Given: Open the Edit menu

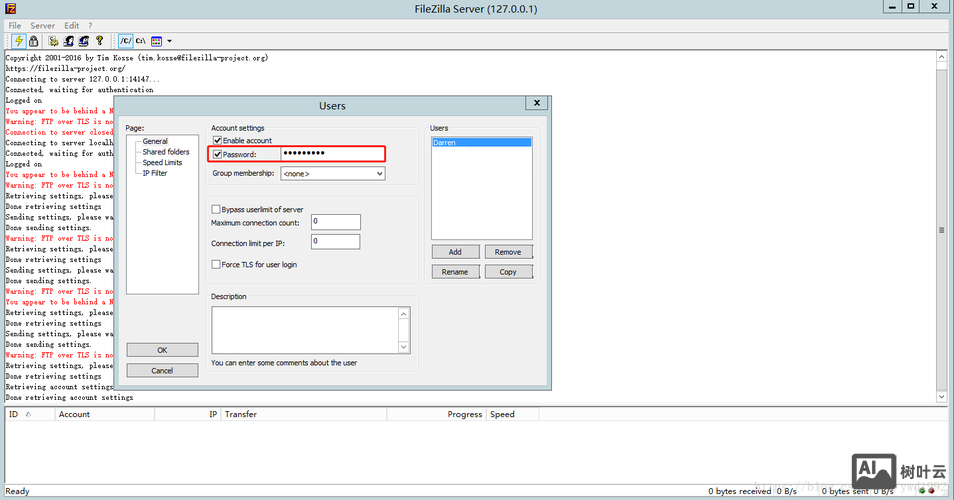Looking at the screenshot, I should [x=72, y=25].
